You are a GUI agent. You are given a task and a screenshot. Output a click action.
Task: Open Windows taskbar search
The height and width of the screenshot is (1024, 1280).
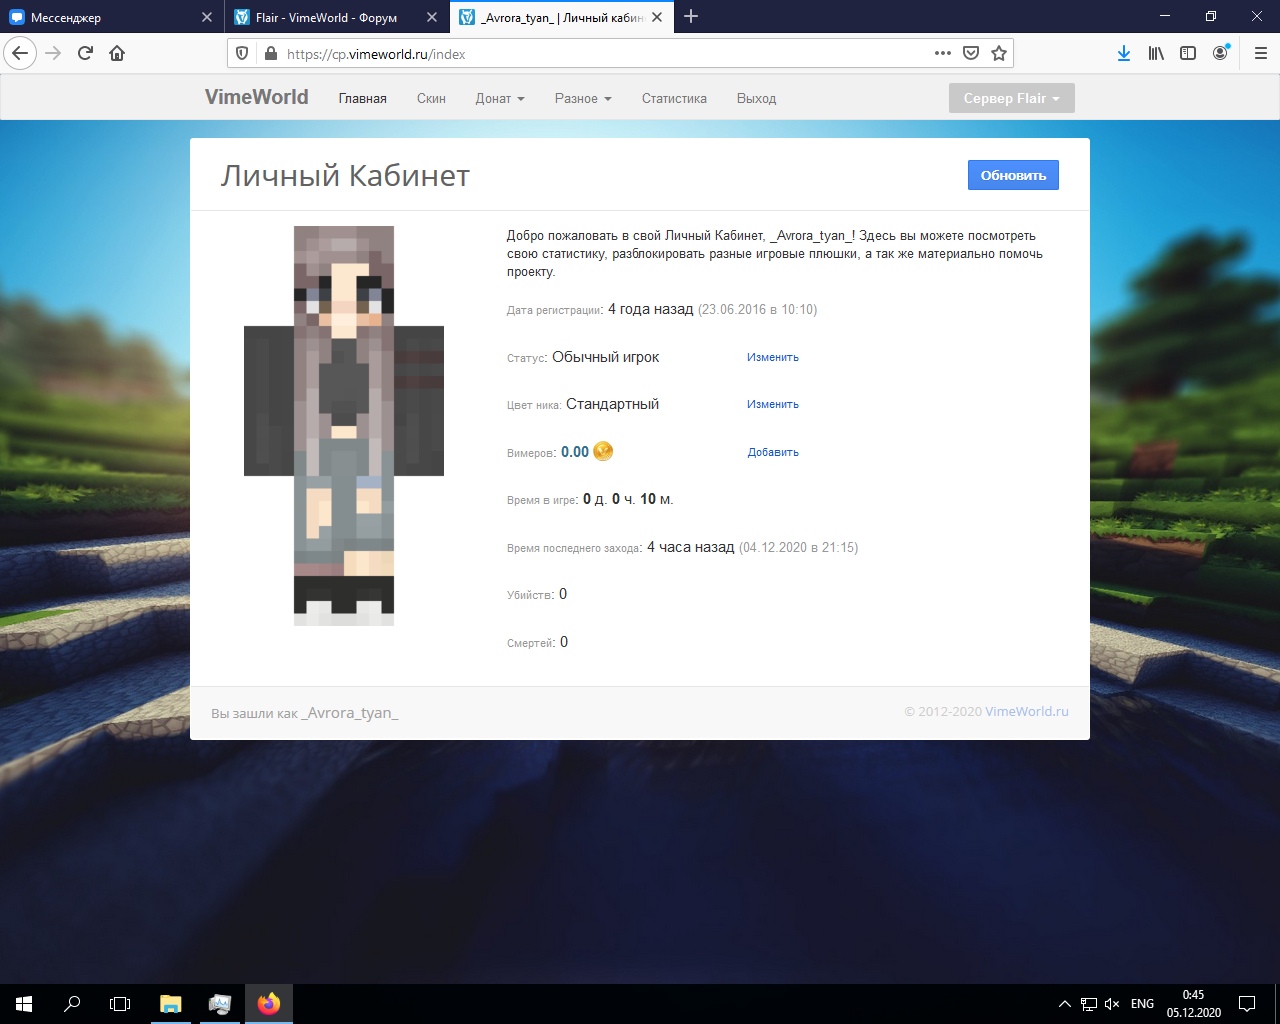click(72, 1004)
